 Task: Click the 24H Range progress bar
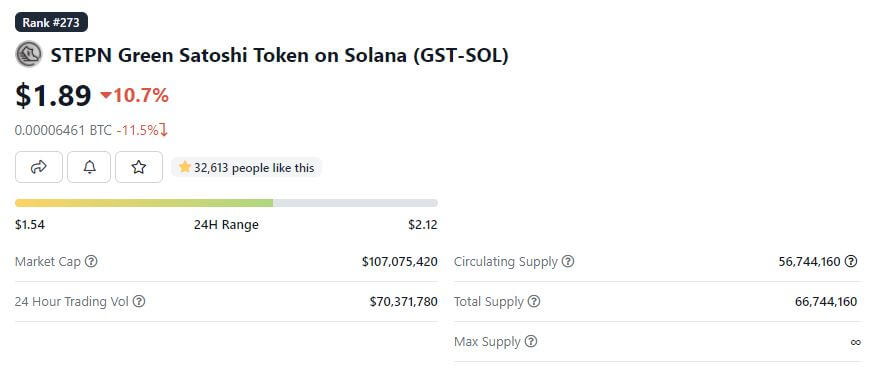[x=226, y=203]
